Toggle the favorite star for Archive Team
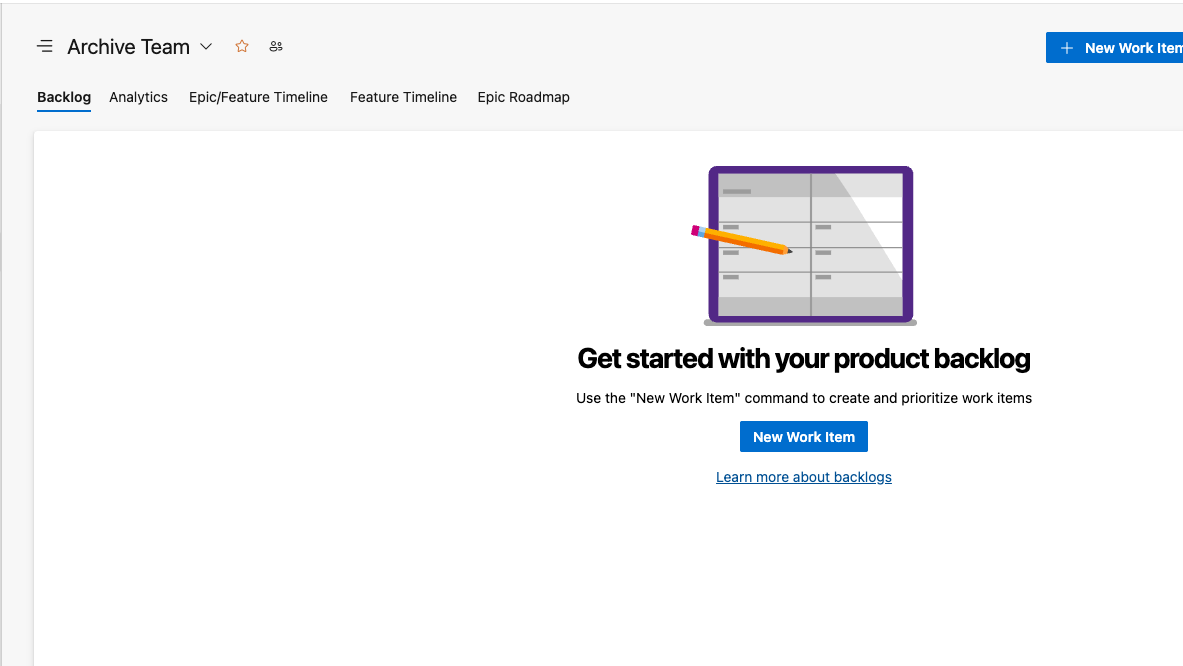Screen dimensions: 1183x666 (x=241, y=46)
